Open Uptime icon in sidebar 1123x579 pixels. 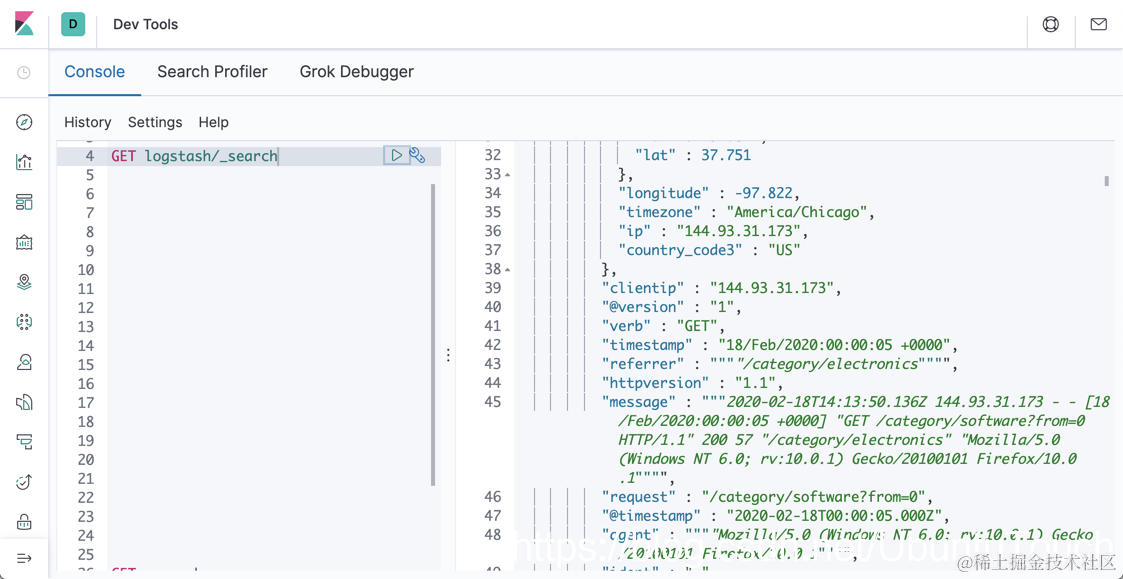[x=24, y=482]
